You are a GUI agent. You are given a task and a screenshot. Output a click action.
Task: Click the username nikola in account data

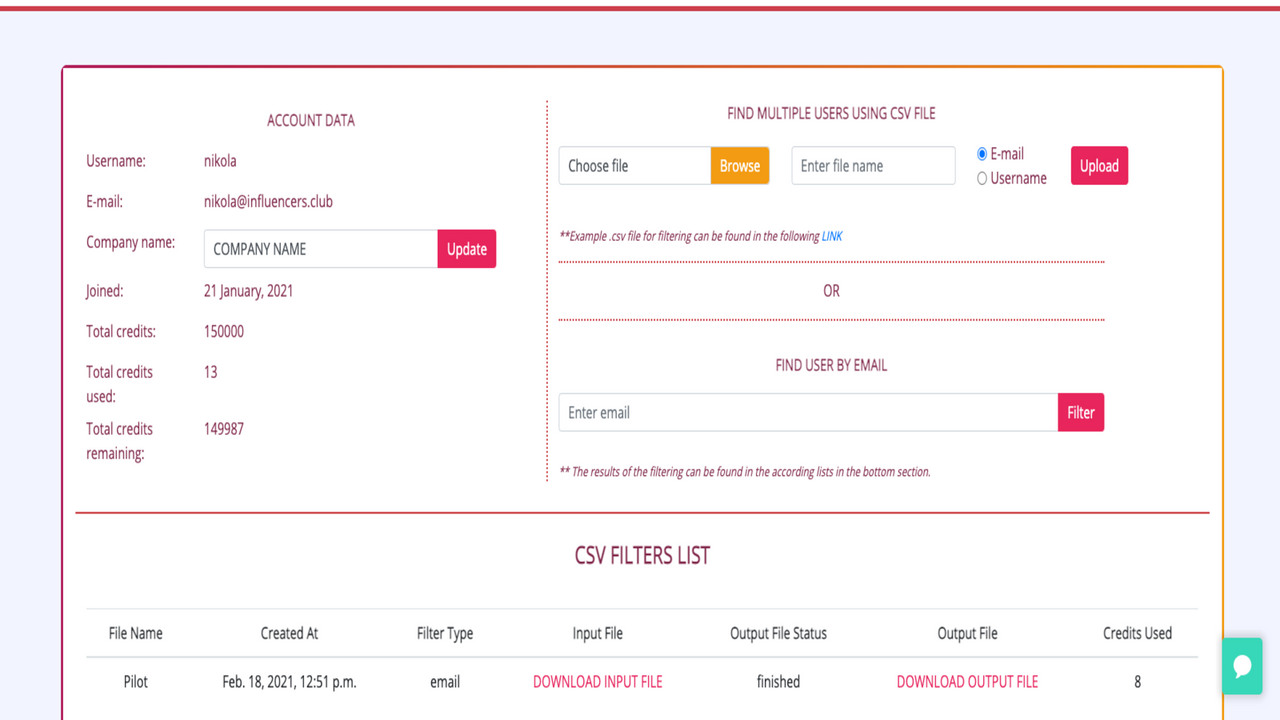pos(219,160)
